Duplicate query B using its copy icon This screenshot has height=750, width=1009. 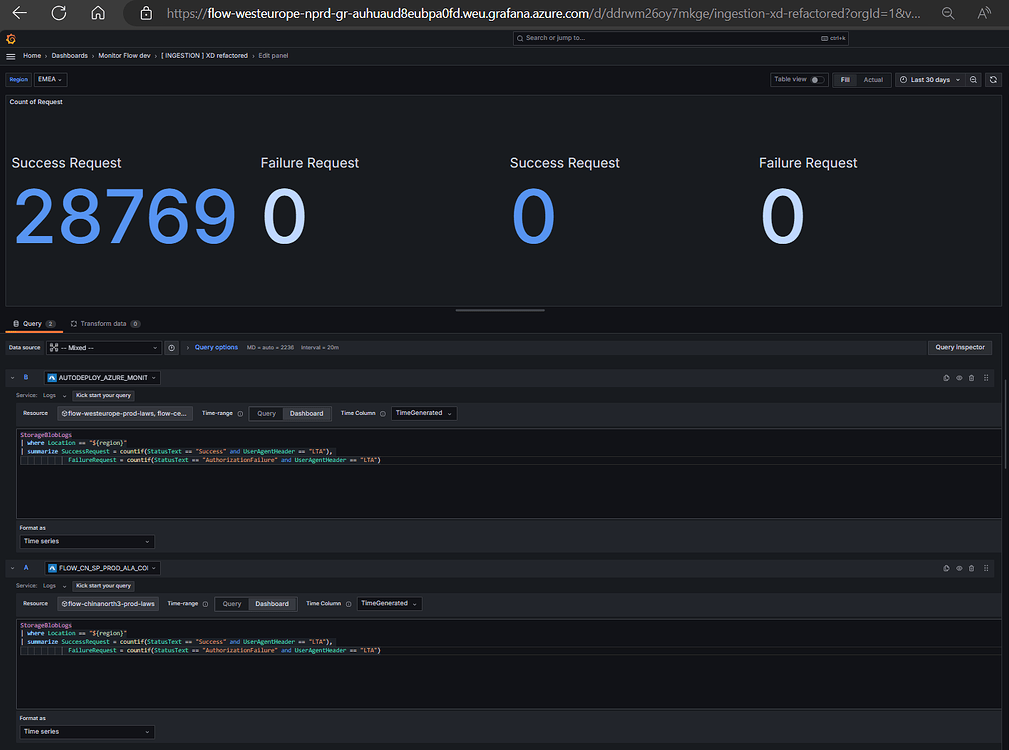(x=946, y=378)
